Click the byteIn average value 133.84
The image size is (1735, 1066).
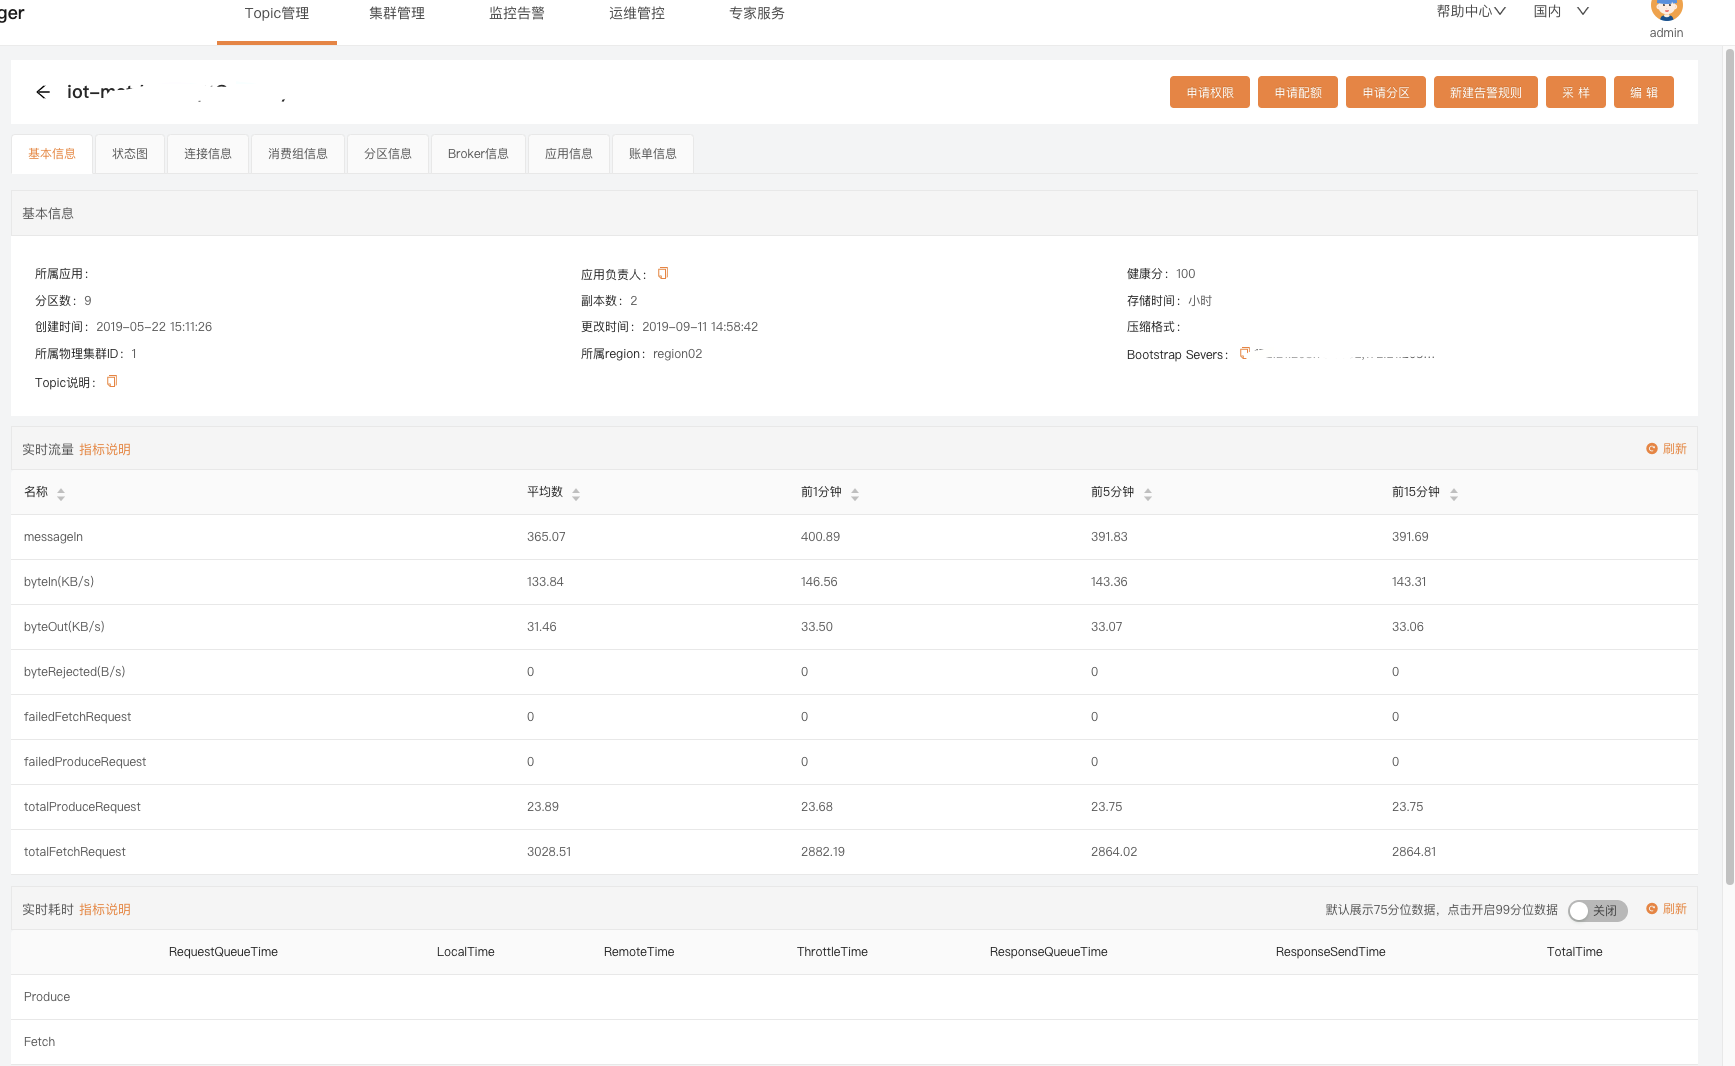click(545, 582)
